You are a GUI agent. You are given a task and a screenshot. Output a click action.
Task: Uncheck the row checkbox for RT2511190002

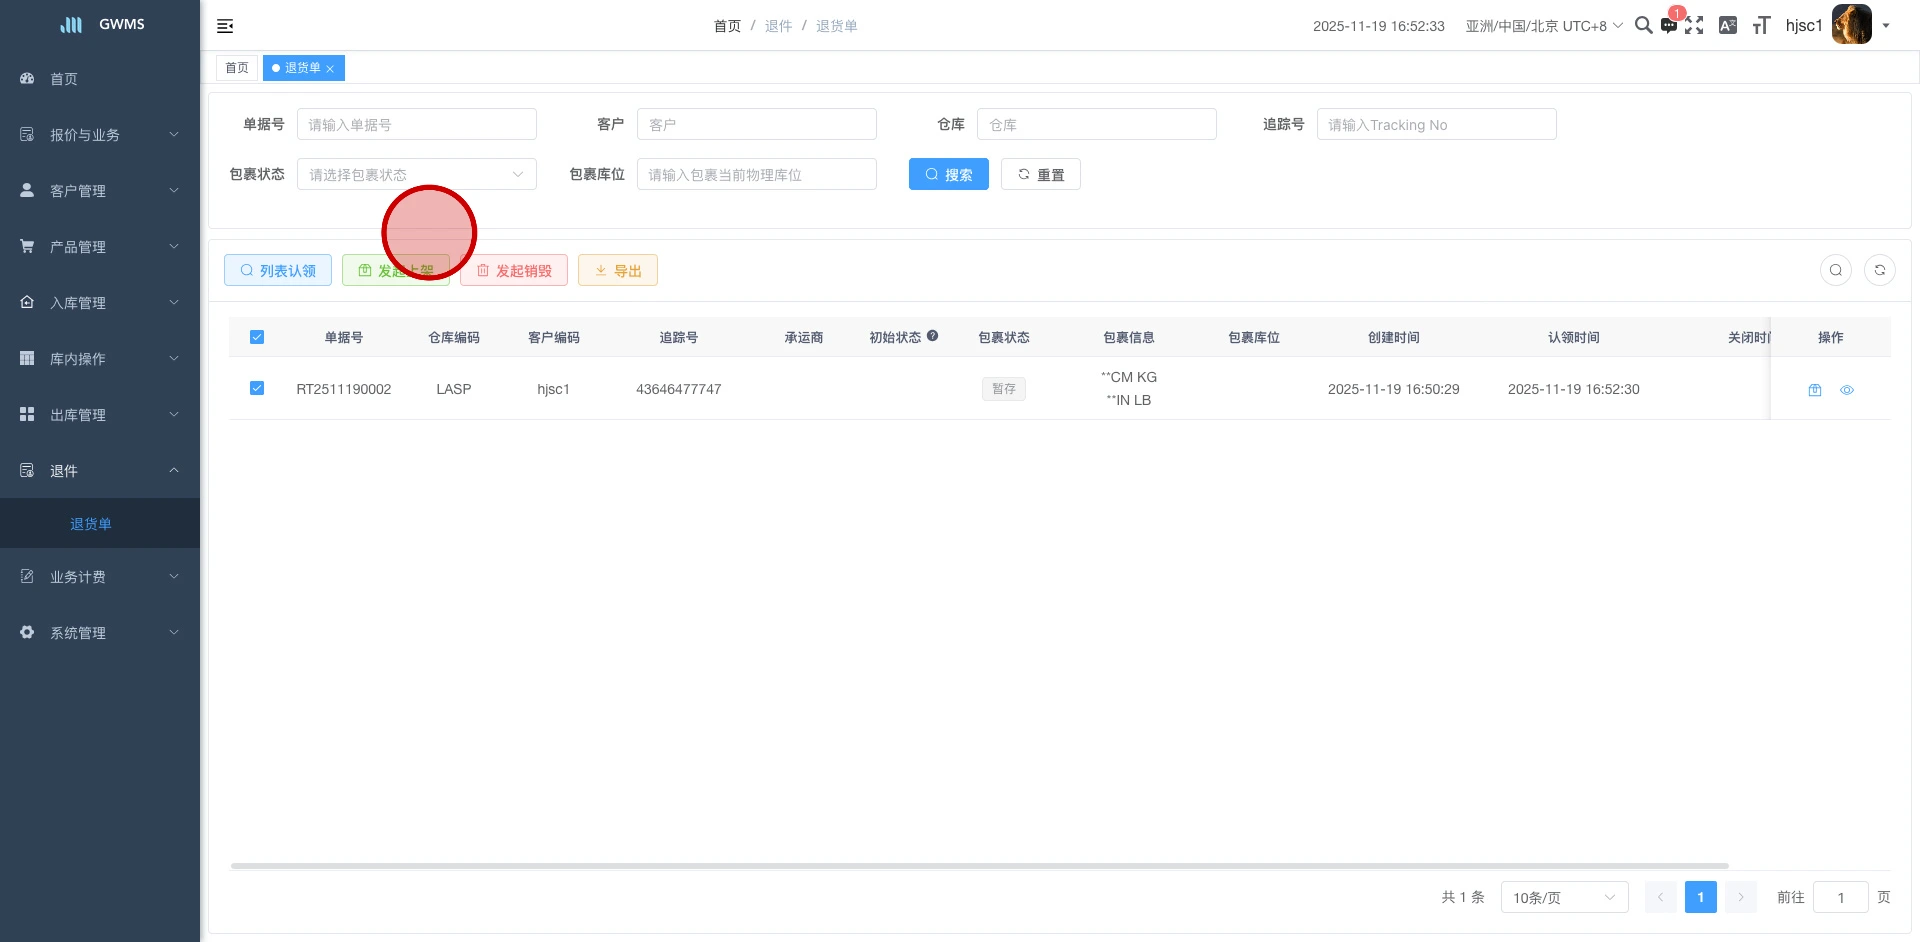tap(257, 388)
